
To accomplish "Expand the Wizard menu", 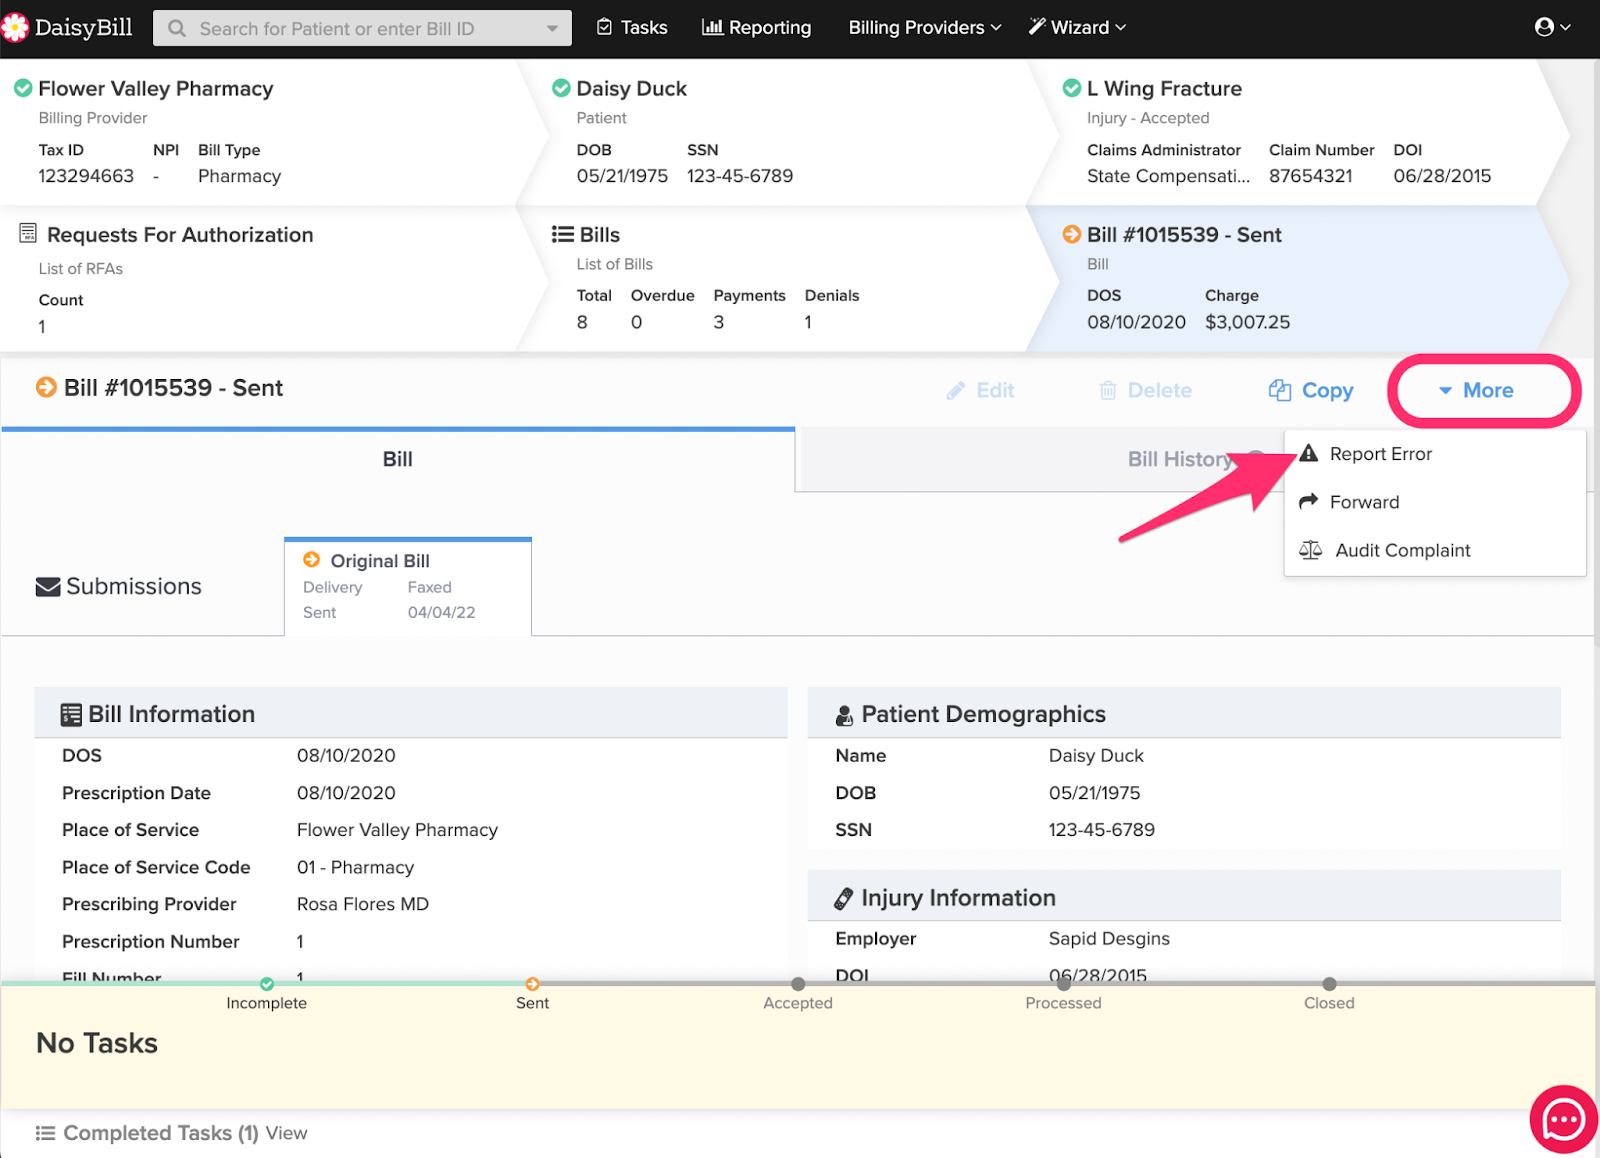I will pyautogui.click(x=1078, y=28).
